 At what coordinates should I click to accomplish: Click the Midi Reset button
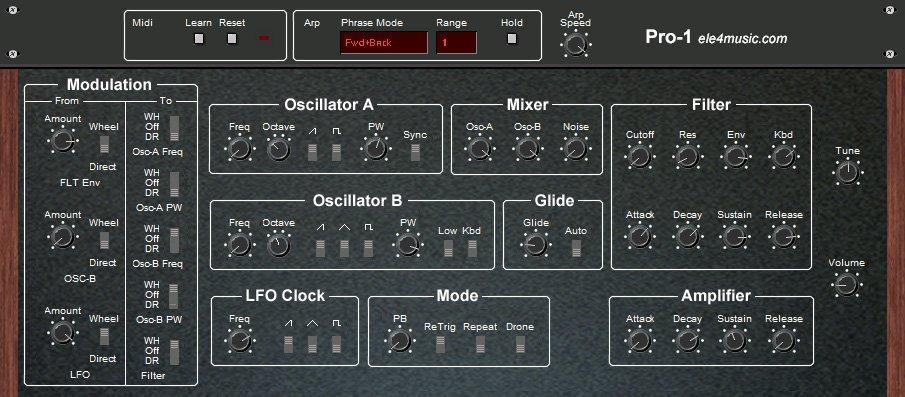point(231,39)
